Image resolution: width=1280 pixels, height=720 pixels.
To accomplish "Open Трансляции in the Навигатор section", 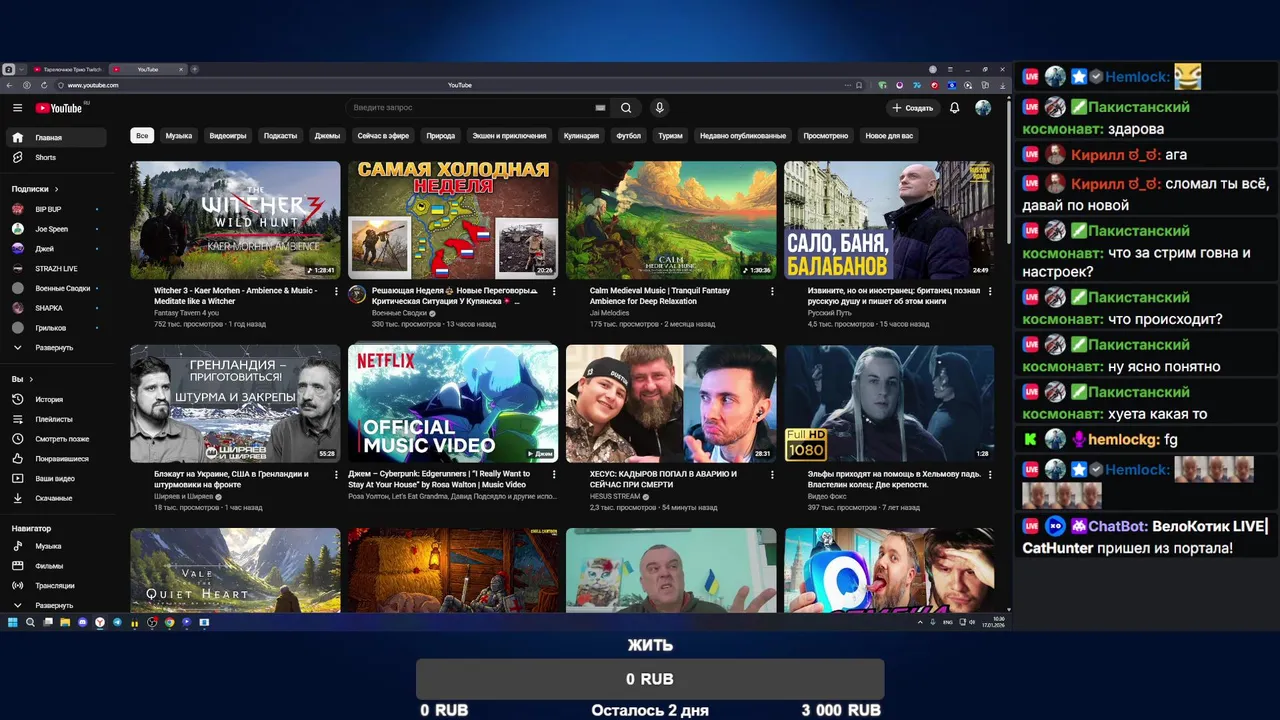I will tap(57, 586).
